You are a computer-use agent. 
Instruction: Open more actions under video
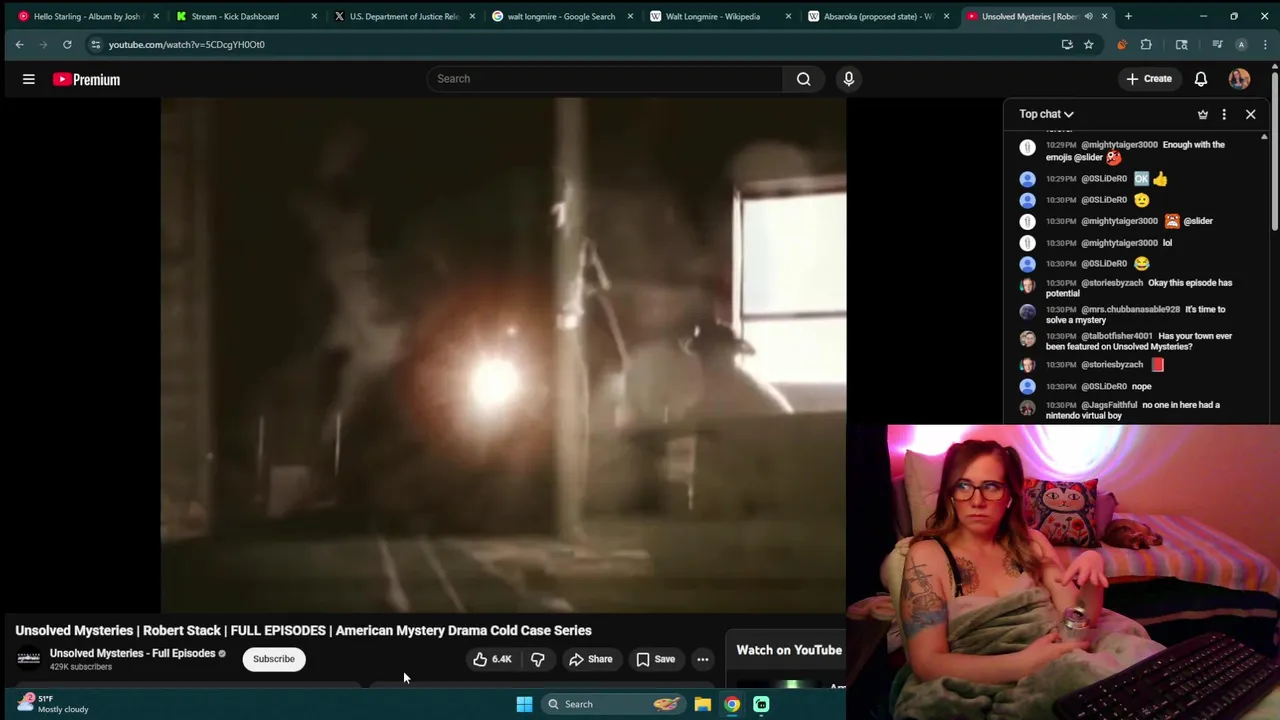(703, 659)
